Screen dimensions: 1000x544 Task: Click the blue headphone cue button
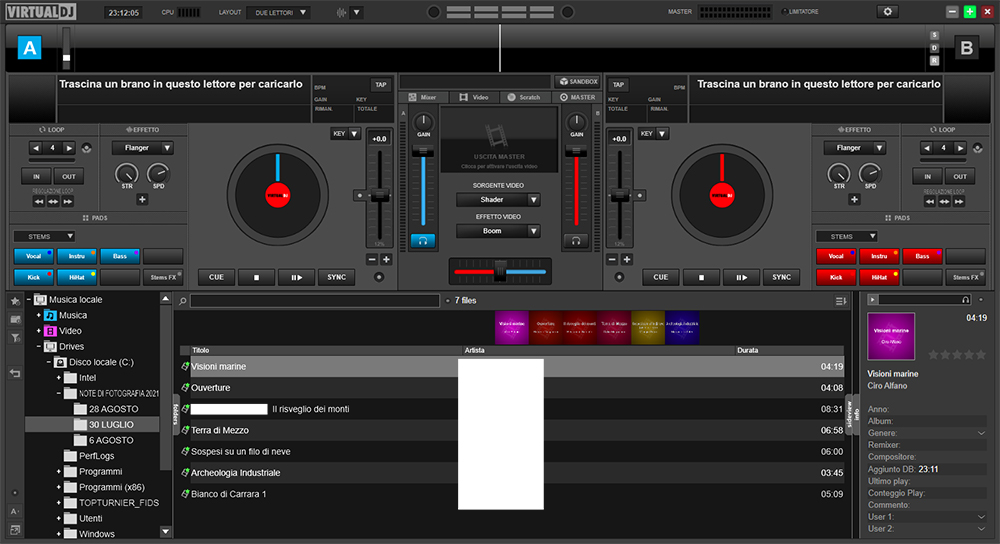[423, 241]
